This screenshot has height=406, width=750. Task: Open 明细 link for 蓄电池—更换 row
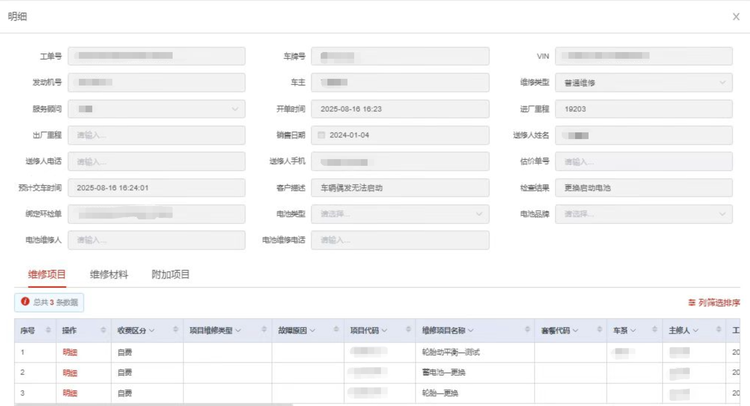pos(70,373)
